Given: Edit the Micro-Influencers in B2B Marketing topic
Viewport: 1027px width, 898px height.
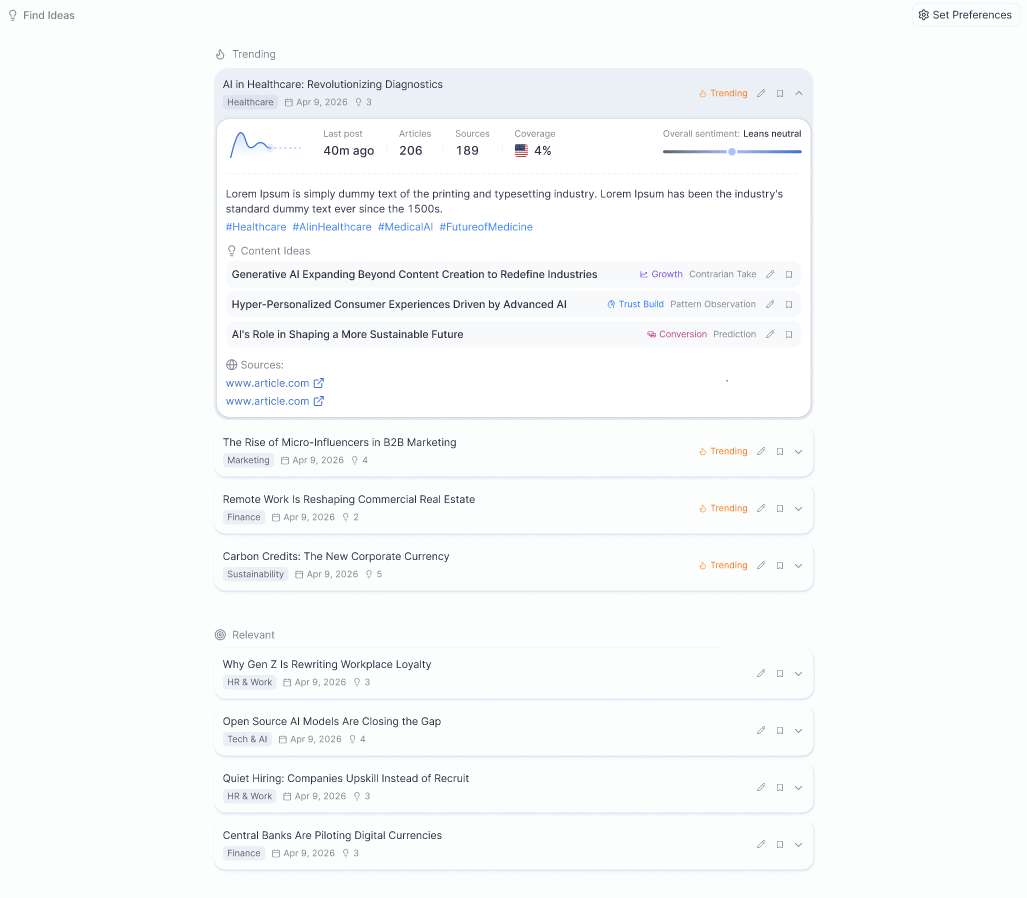Looking at the screenshot, I should [x=760, y=451].
